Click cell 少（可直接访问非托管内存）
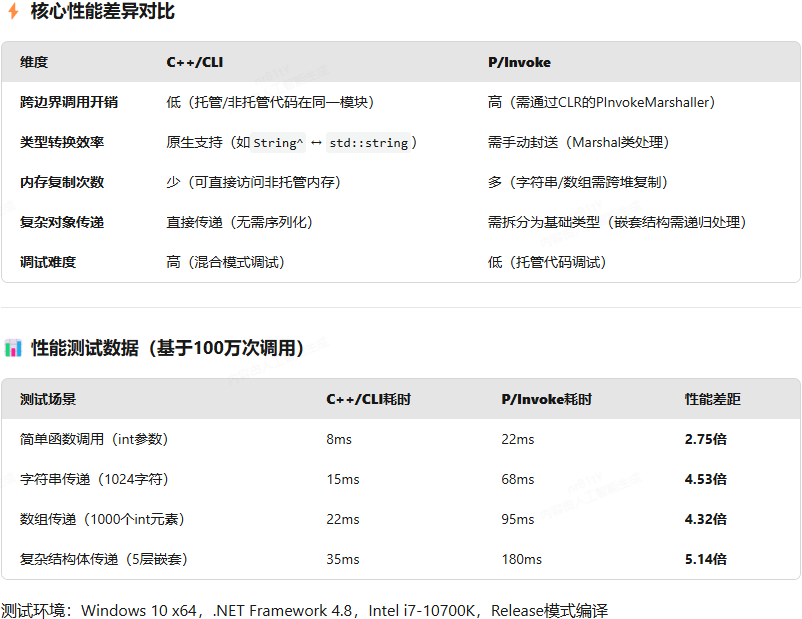 click(x=254, y=182)
